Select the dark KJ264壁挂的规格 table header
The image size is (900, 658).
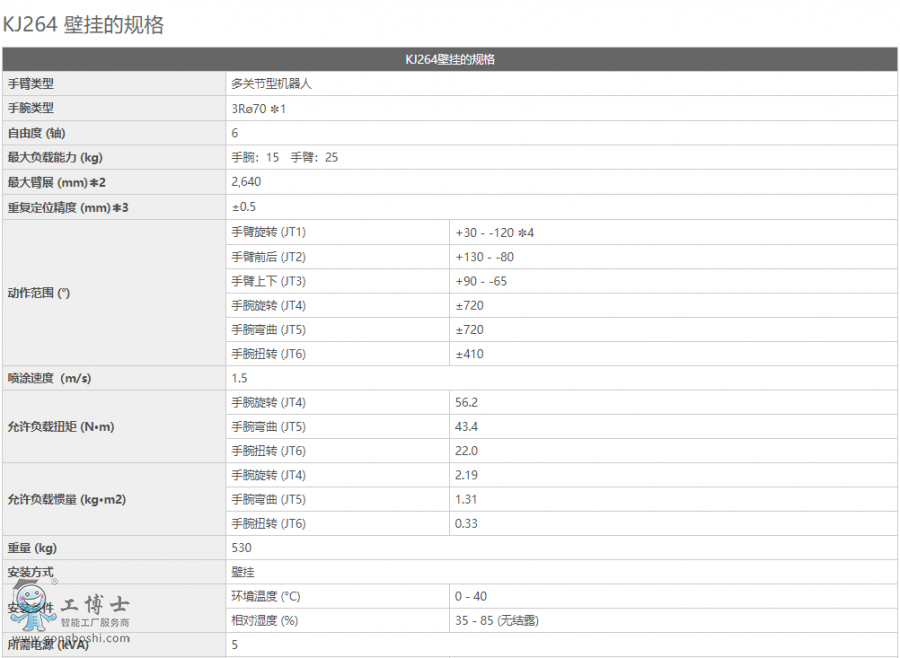click(449, 59)
